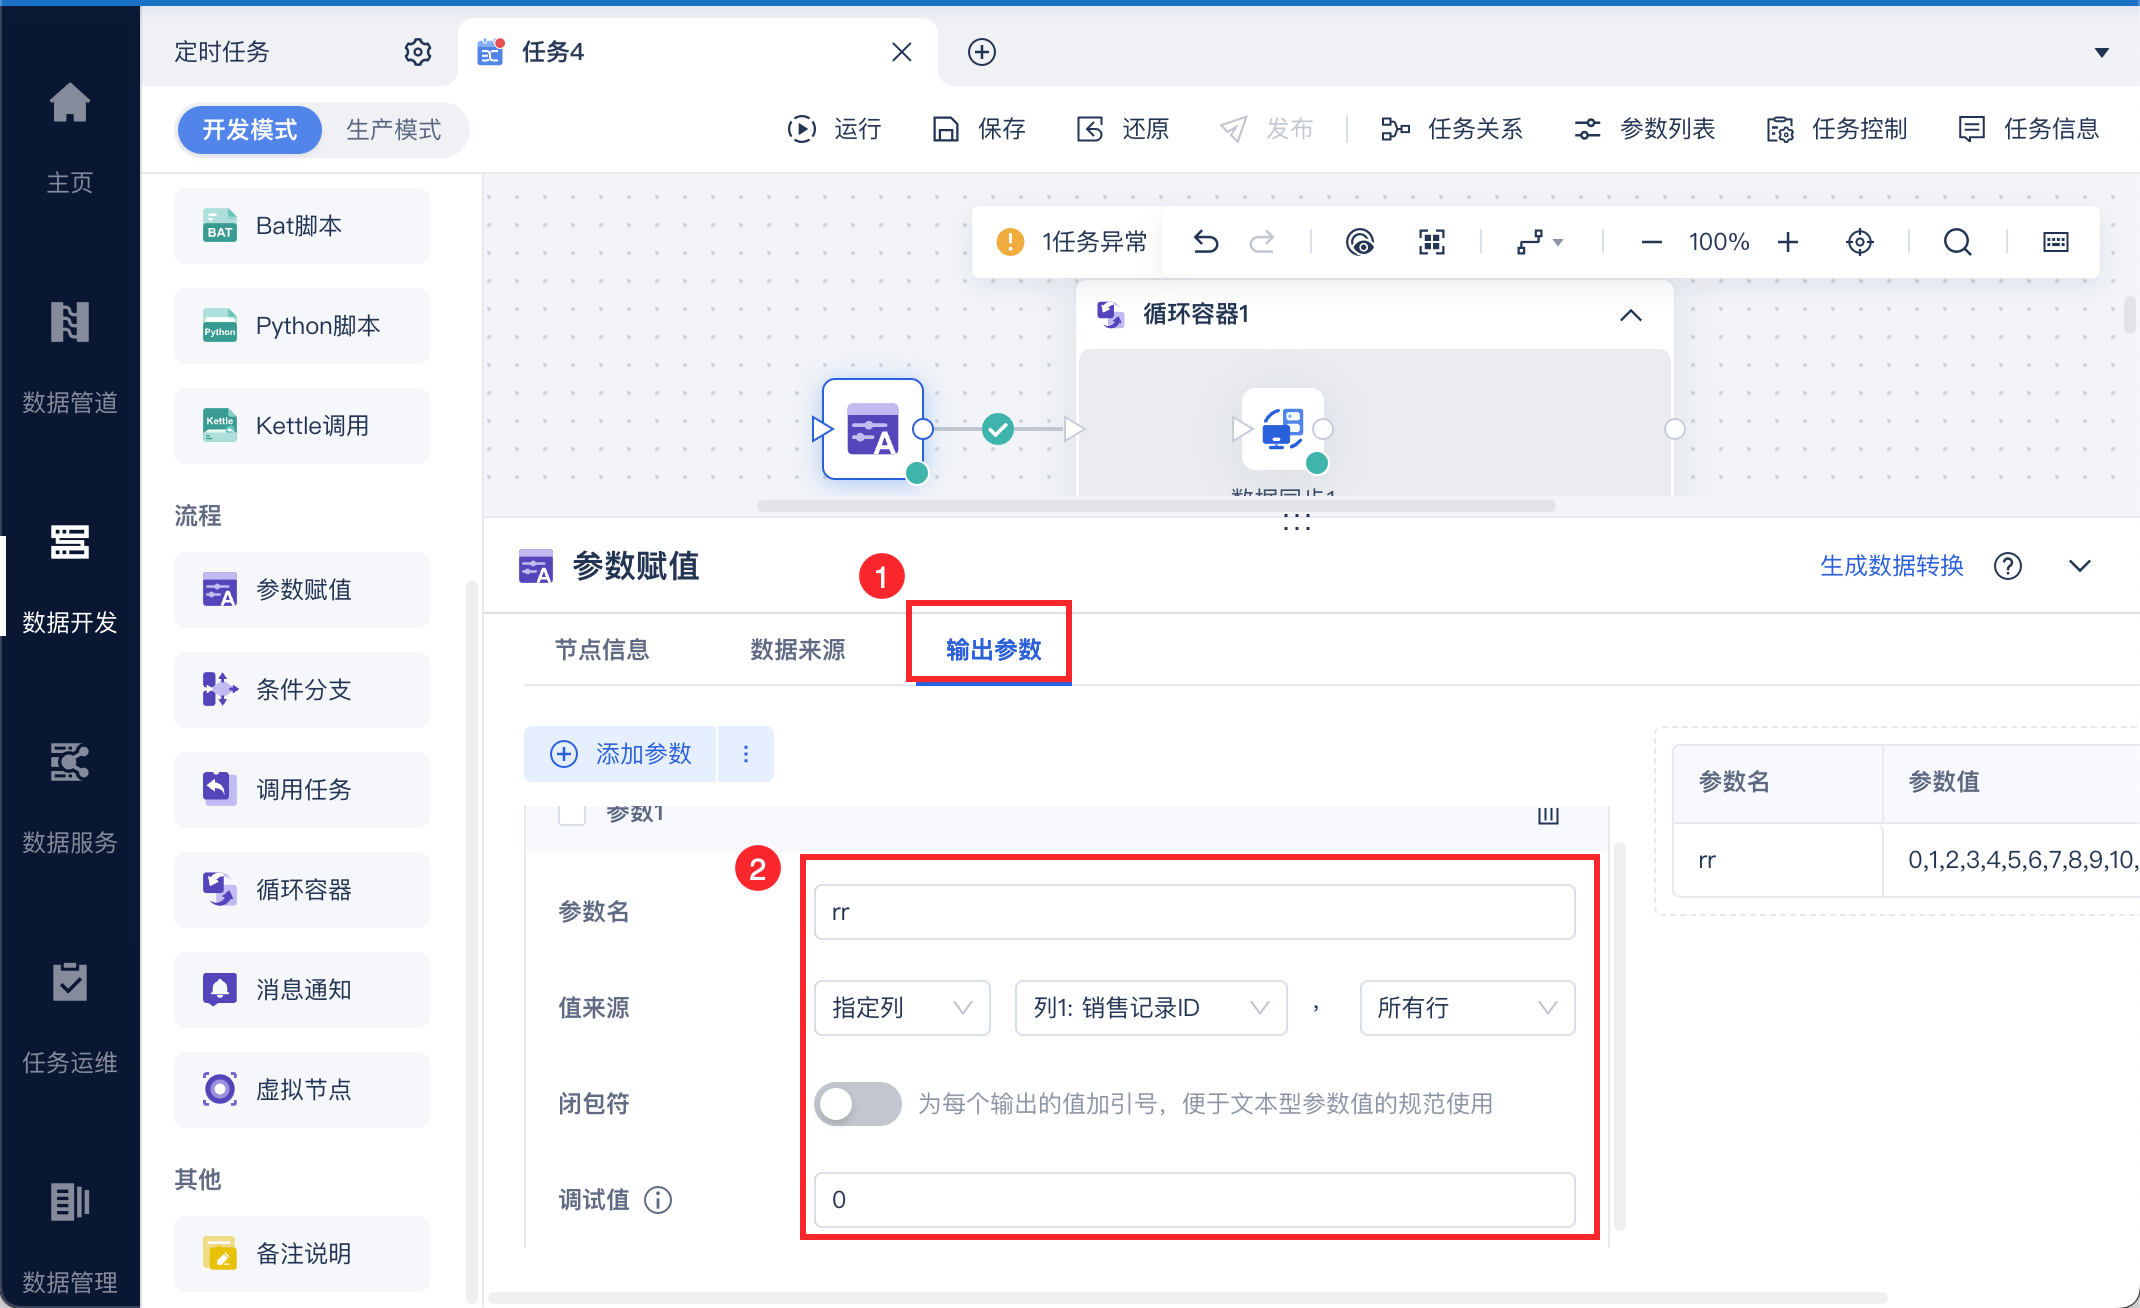Screen dimensions: 2140x1308
Task: Click the zoom in plus icon
Action: (1788, 242)
